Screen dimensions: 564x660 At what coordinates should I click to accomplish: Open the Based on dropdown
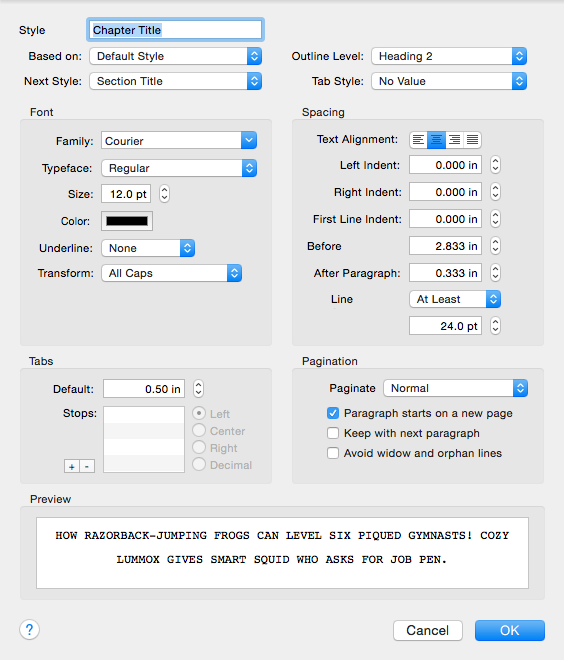coord(176,56)
